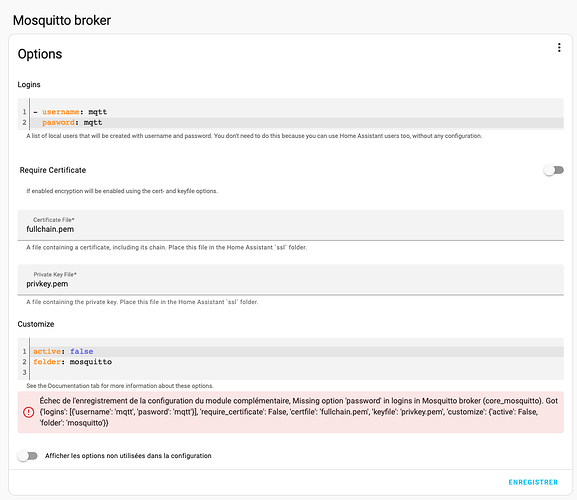
Task: Click the error message about missing password option
Action: [x=299, y=412]
